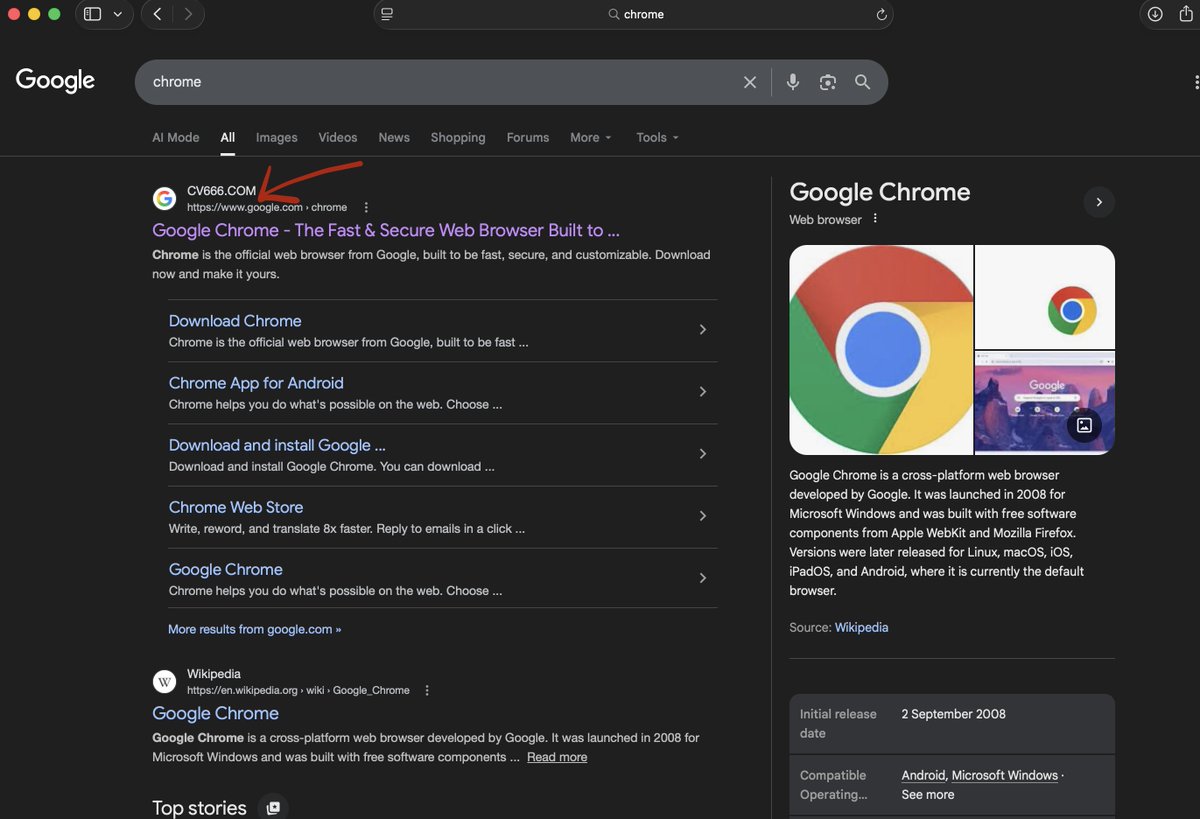1200x819 pixels.
Task: Click See more under compatible operating systems
Action: 928,795
